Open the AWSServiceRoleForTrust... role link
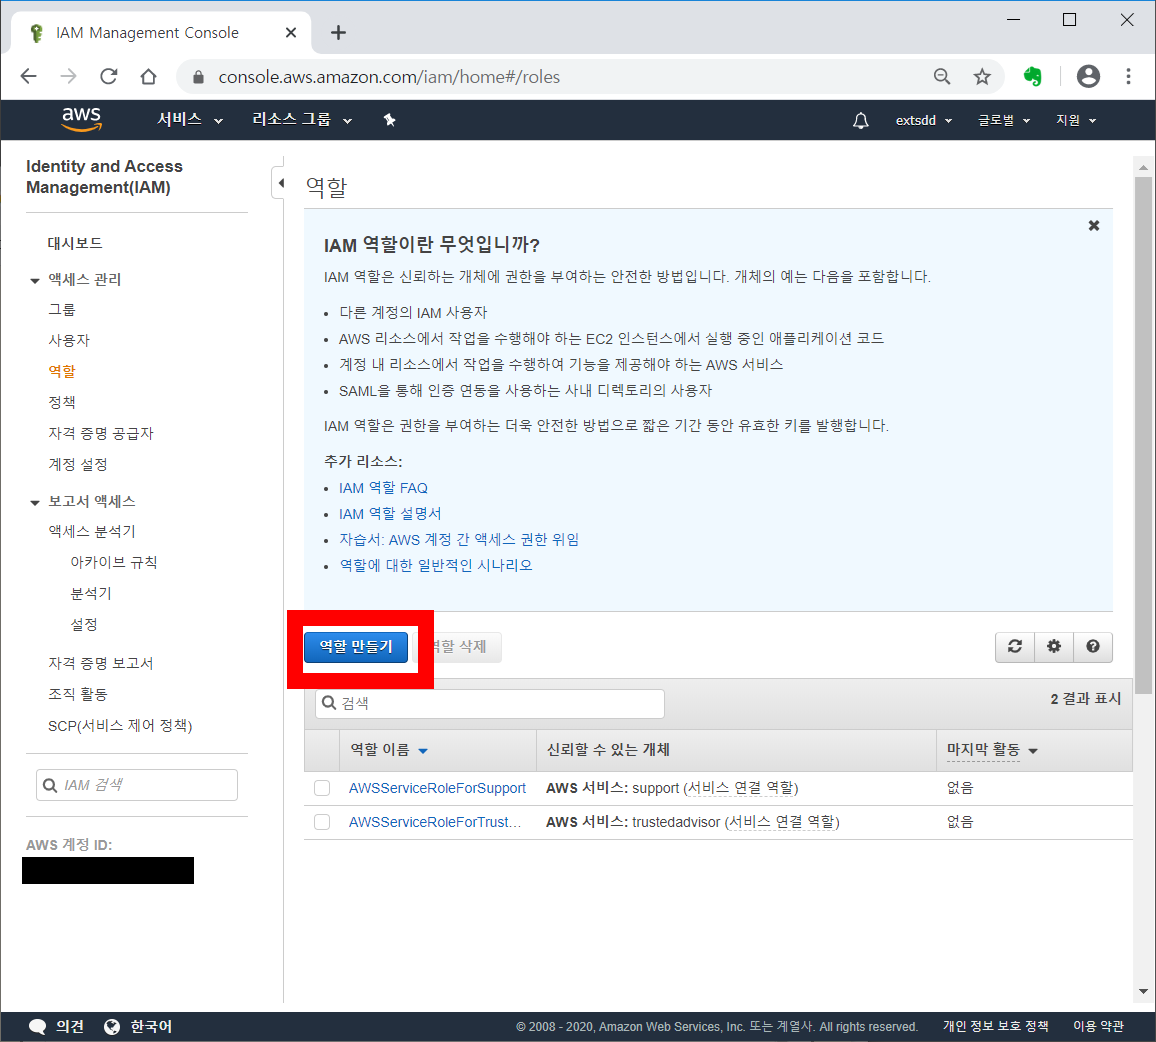Screen dimensions: 1156x1042 (x=435, y=822)
